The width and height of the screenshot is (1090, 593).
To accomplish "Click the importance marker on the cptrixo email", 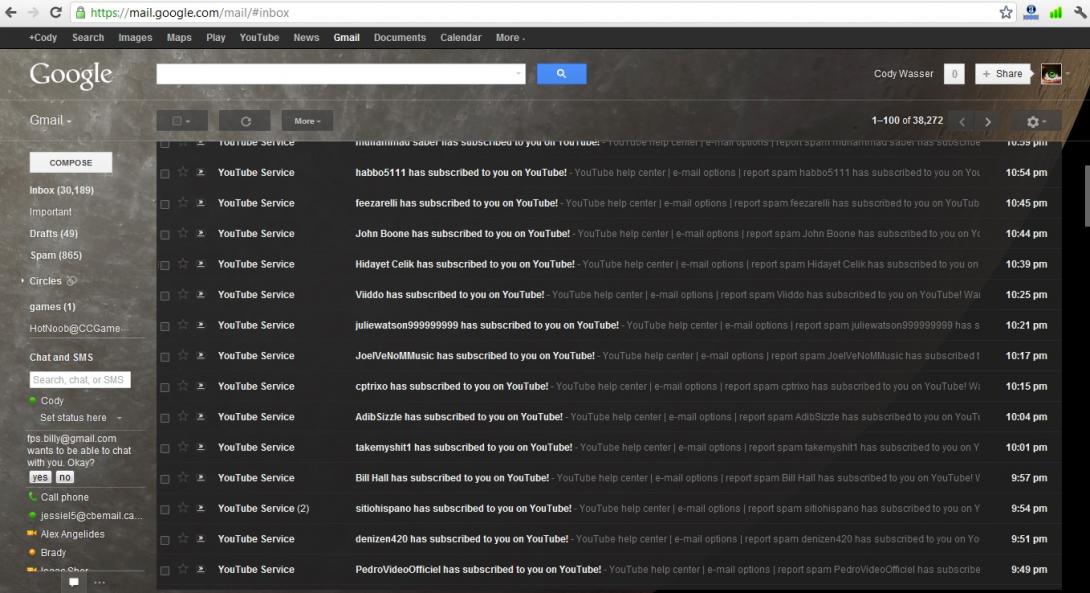I will point(201,386).
